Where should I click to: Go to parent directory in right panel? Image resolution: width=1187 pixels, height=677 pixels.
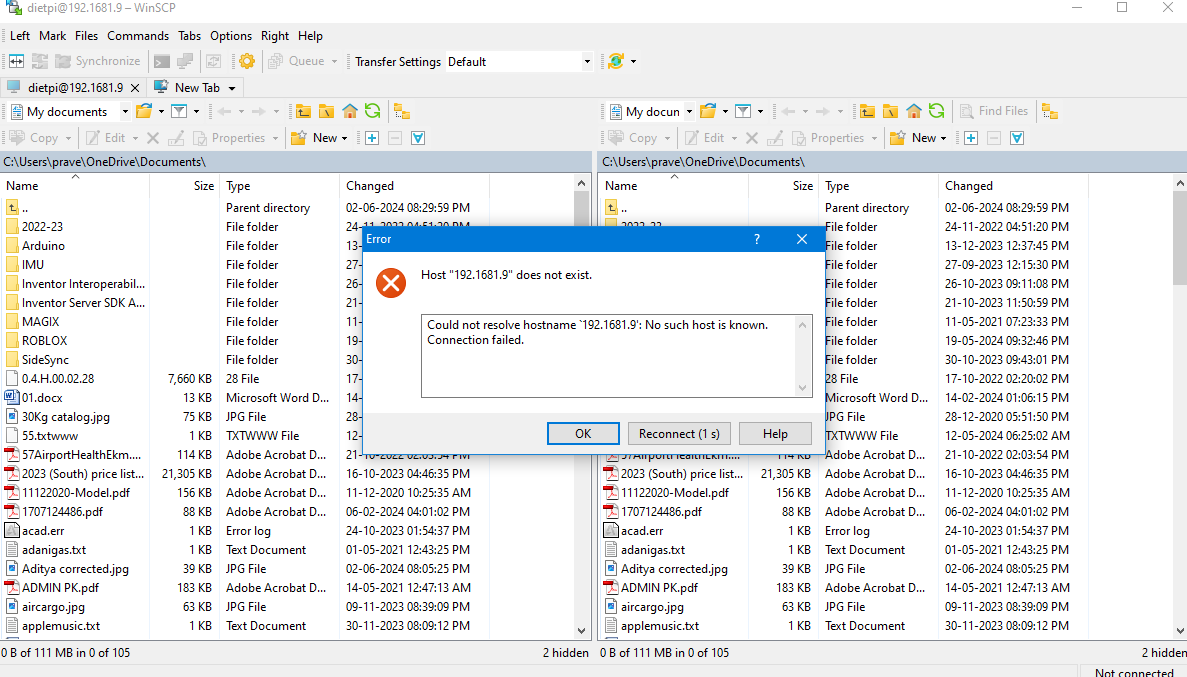(x=868, y=111)
